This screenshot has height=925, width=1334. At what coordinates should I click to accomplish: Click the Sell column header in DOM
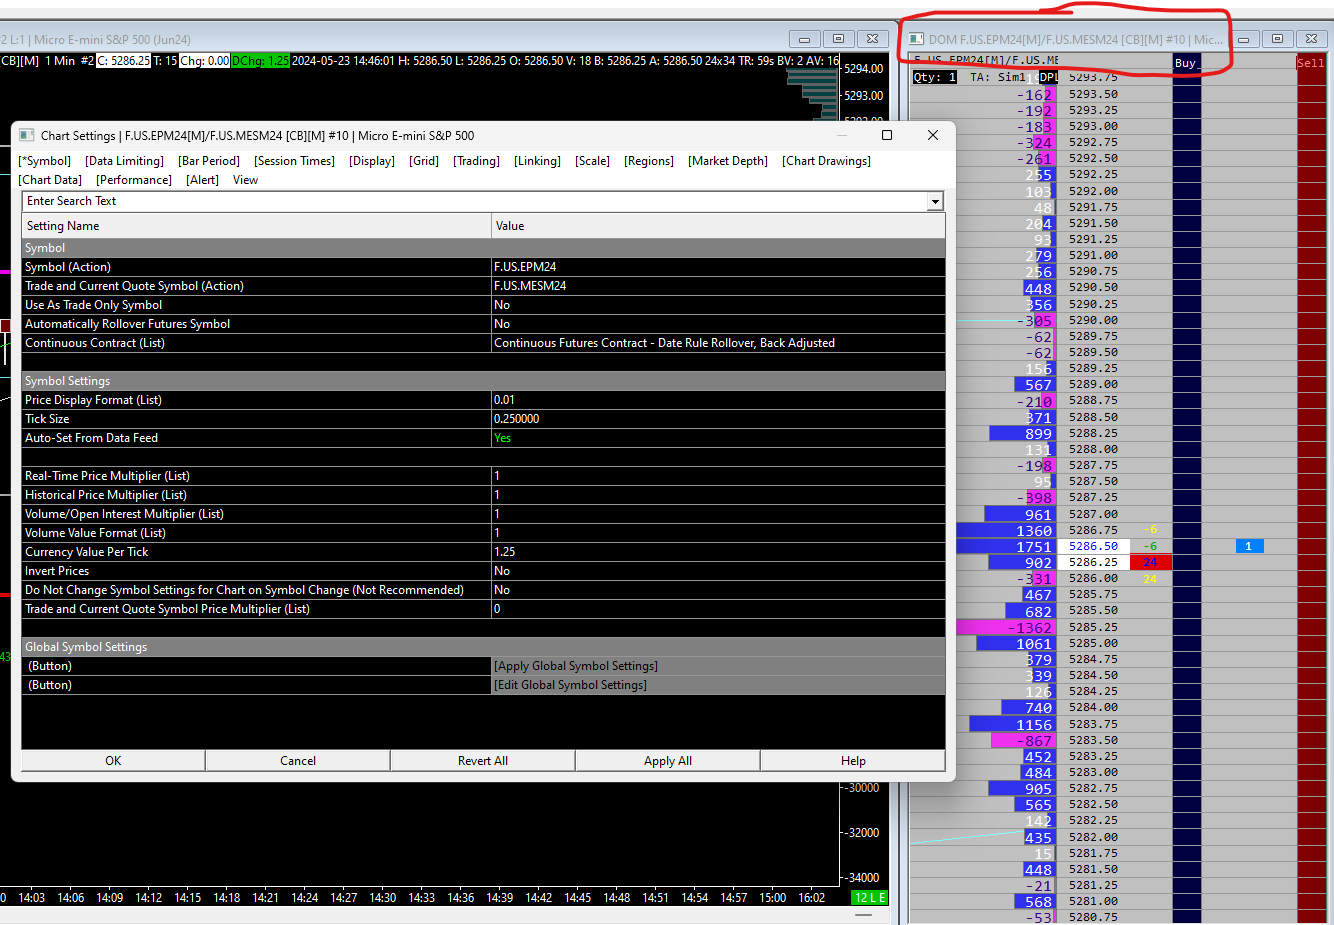1311,63
